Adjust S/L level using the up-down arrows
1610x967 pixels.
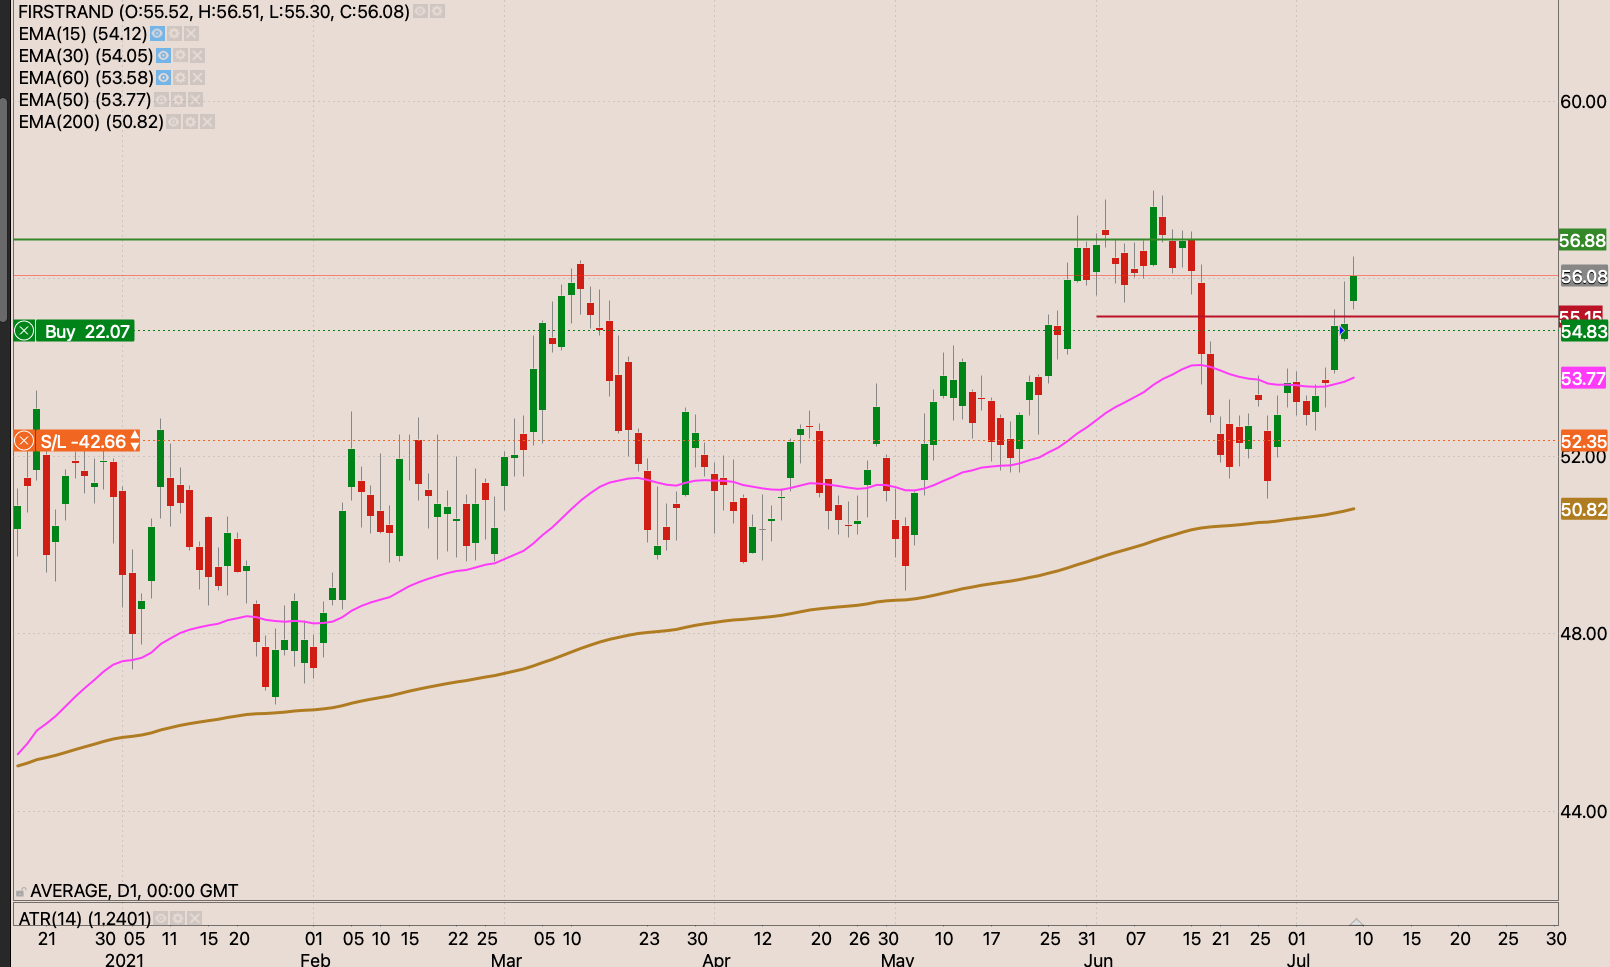coord(134,441)
